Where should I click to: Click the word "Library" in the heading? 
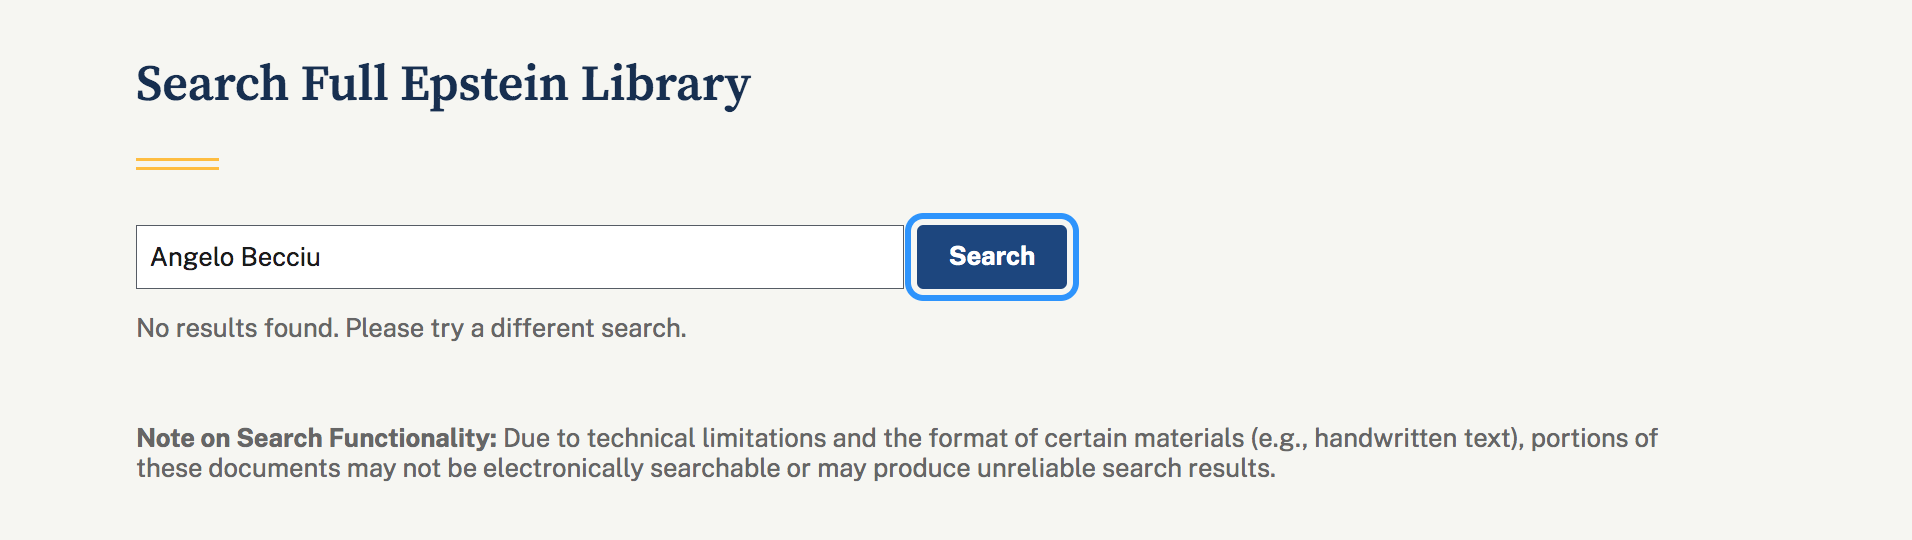tap(665, 84)
